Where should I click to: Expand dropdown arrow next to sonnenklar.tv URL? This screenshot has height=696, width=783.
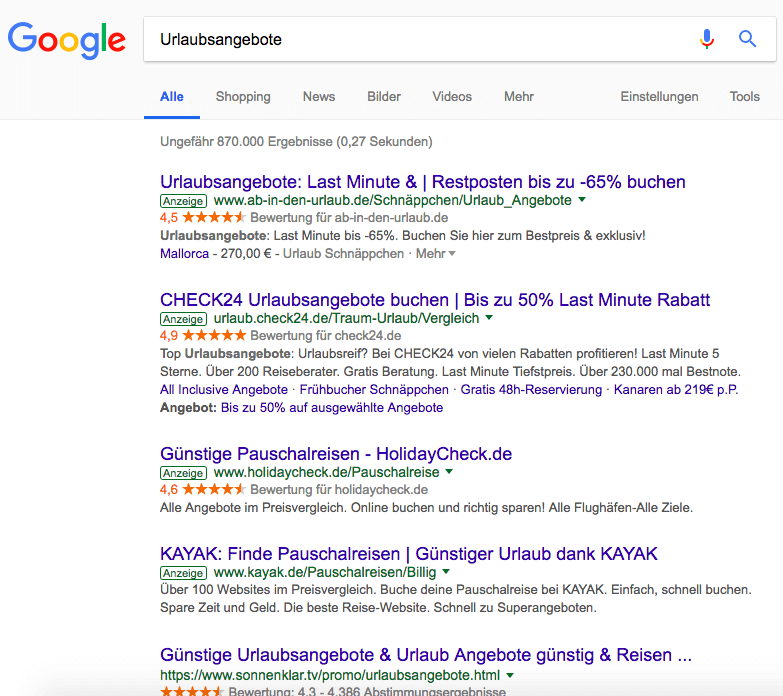[x=510, y=675]
